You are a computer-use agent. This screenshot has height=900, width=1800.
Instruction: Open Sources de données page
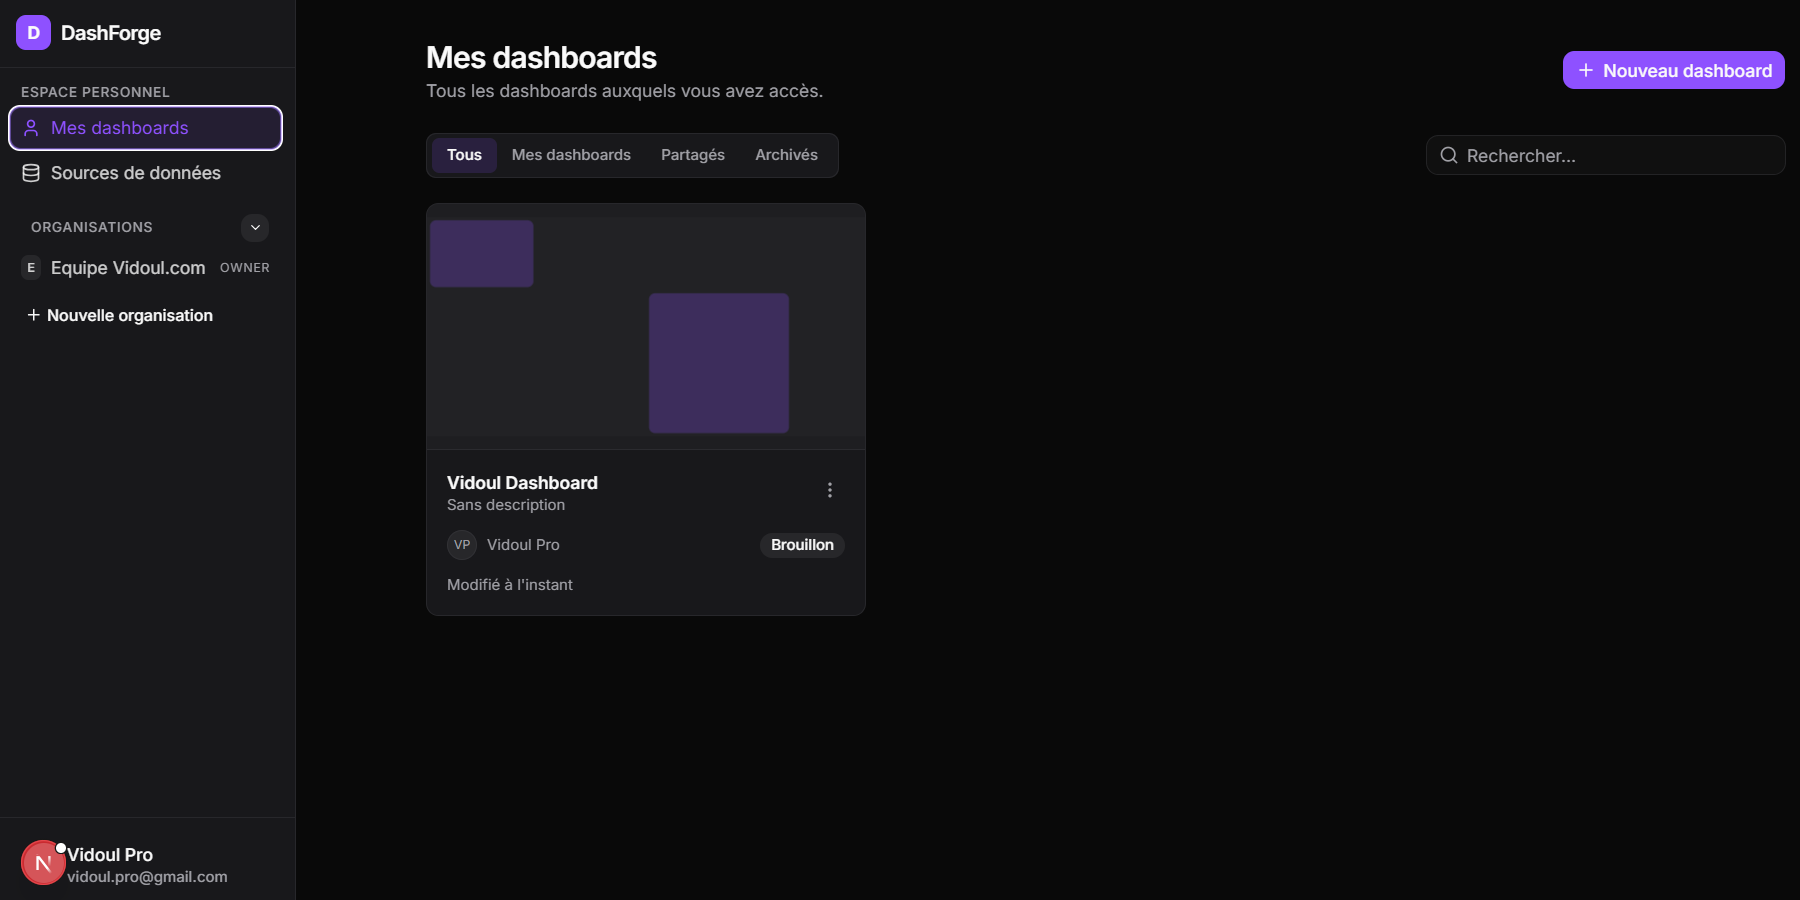click(146, 173)
